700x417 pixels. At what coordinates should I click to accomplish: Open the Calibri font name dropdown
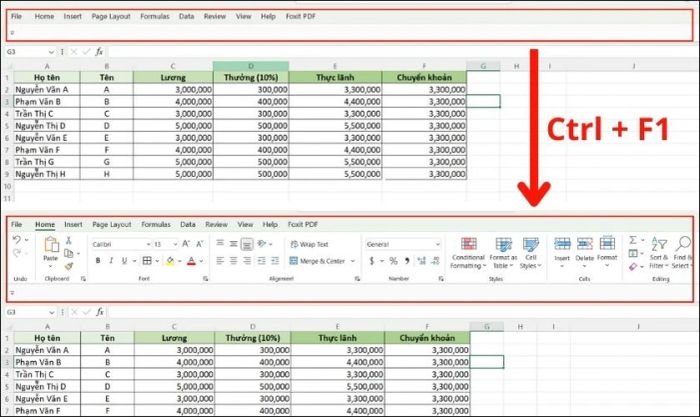(x=148, y=244)
